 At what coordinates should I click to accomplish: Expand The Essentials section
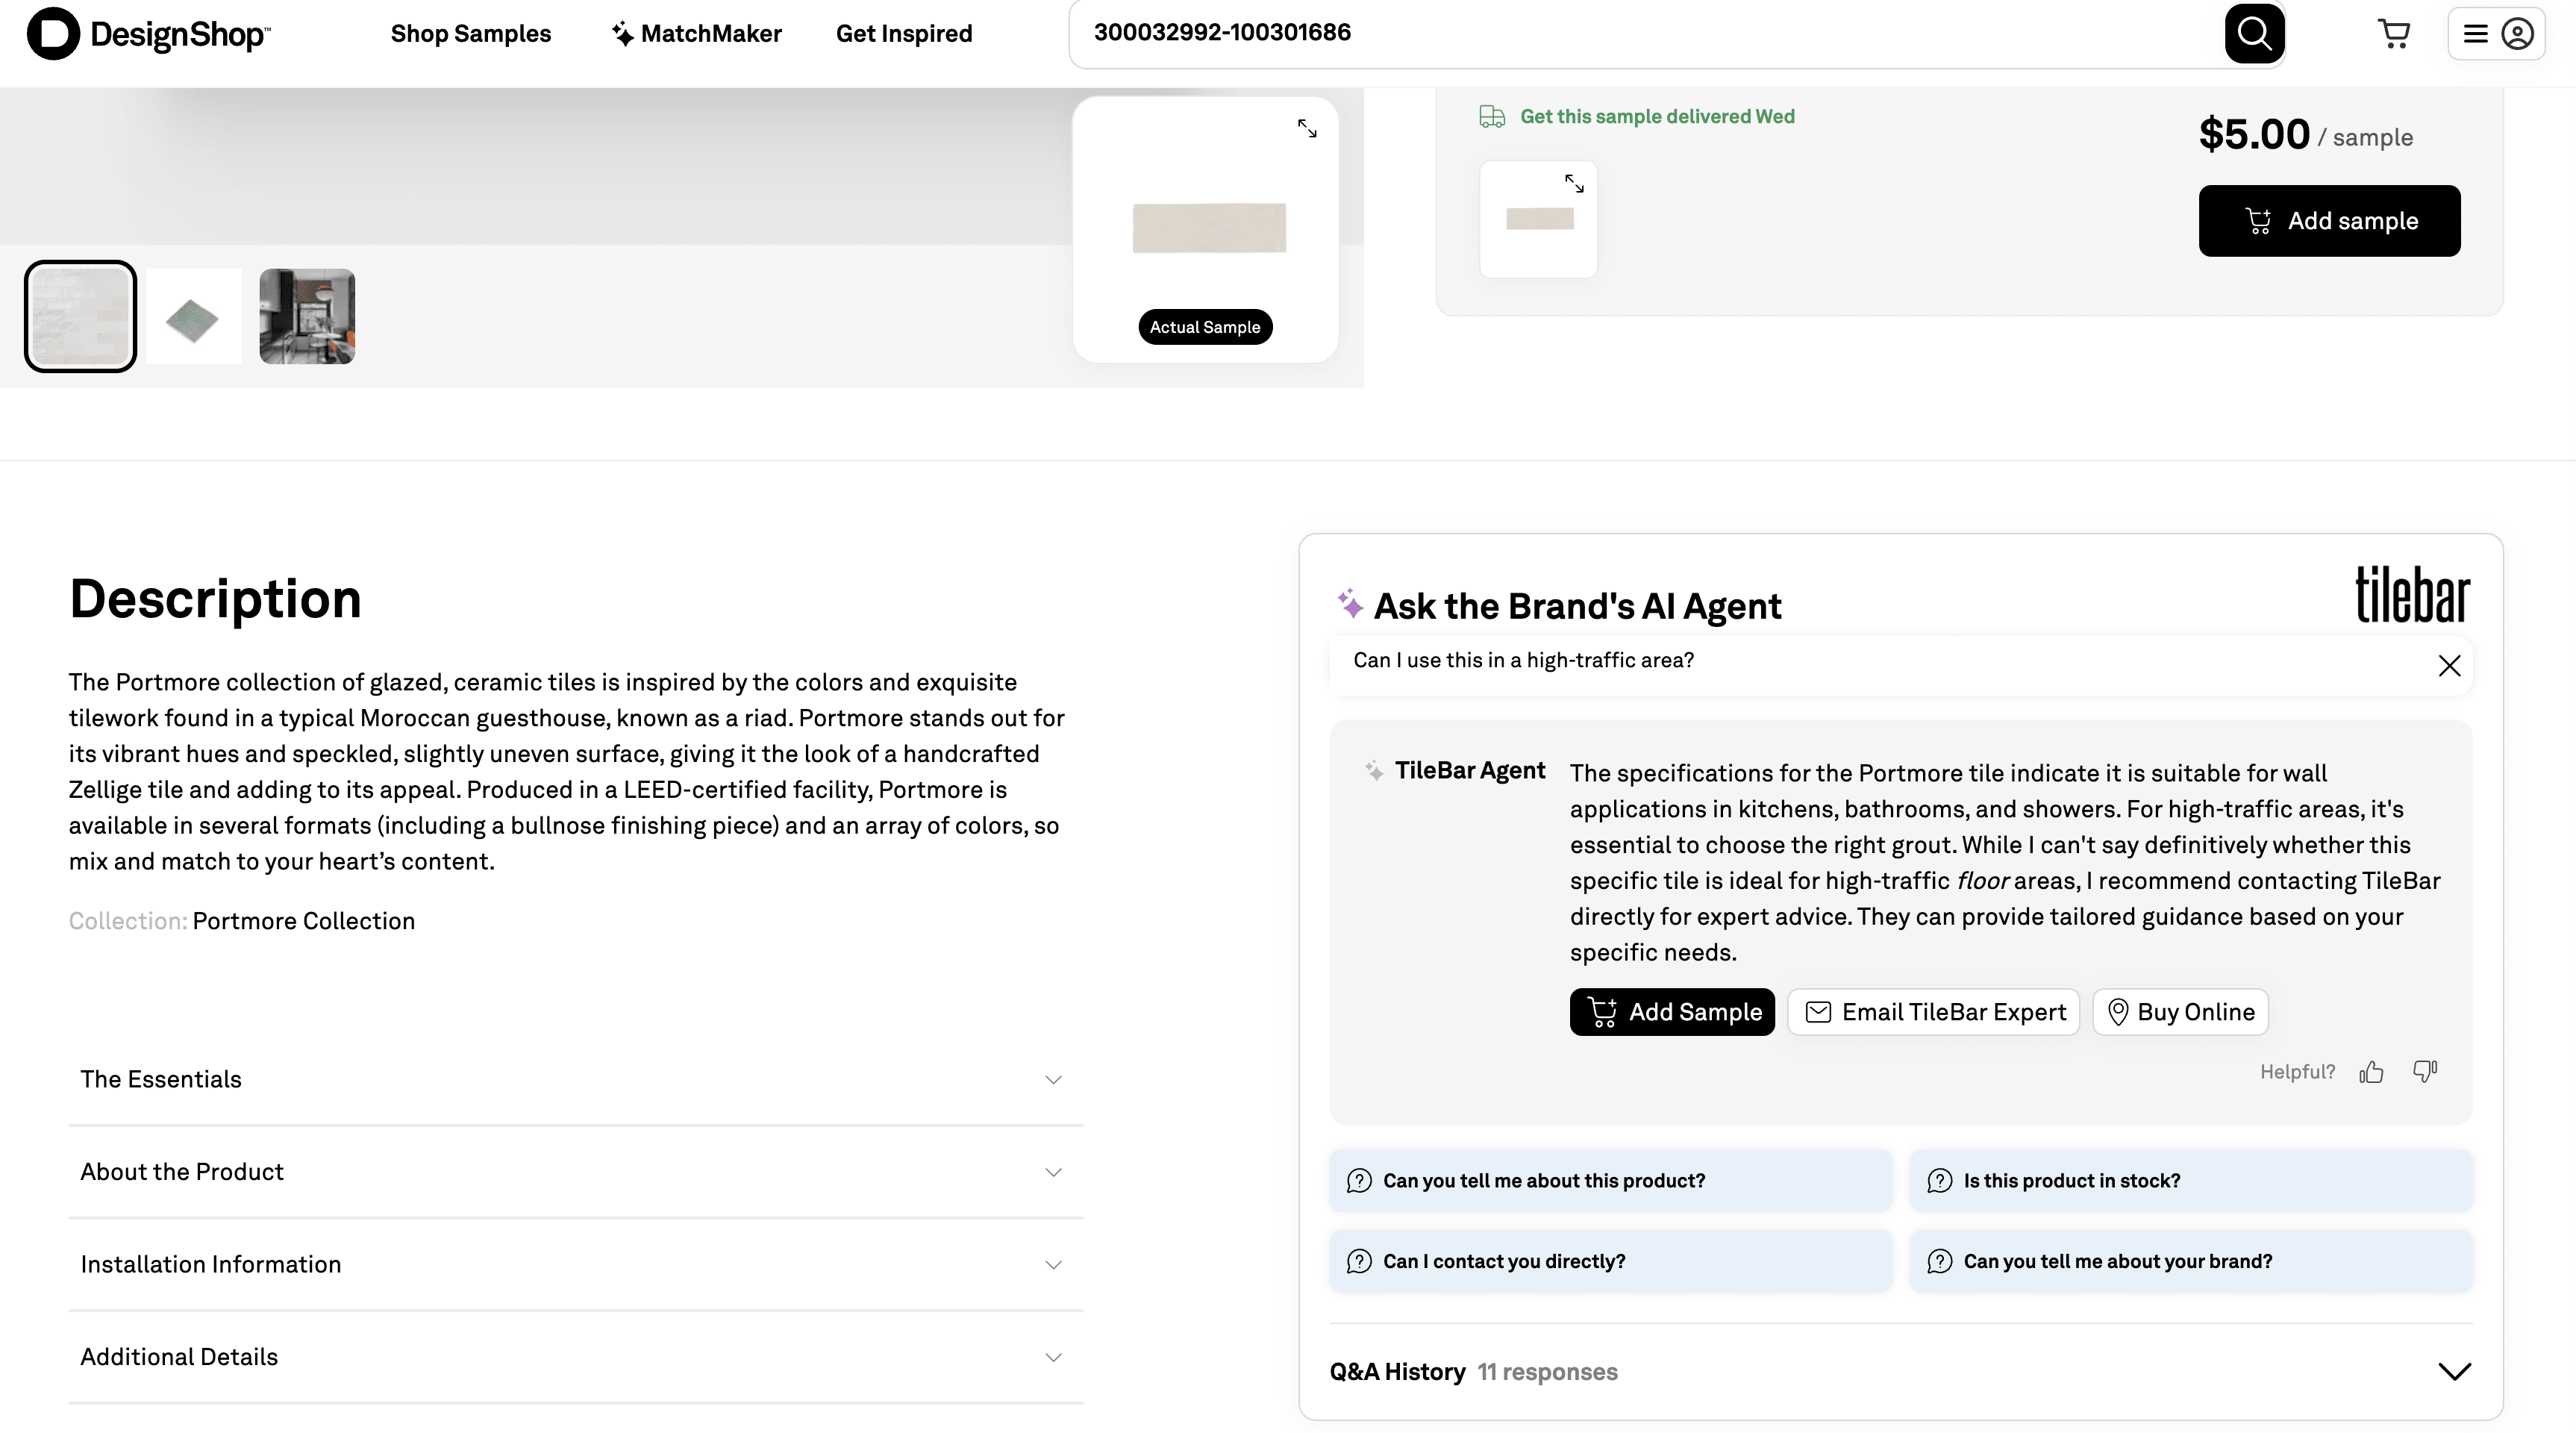tap(575, 1079)
